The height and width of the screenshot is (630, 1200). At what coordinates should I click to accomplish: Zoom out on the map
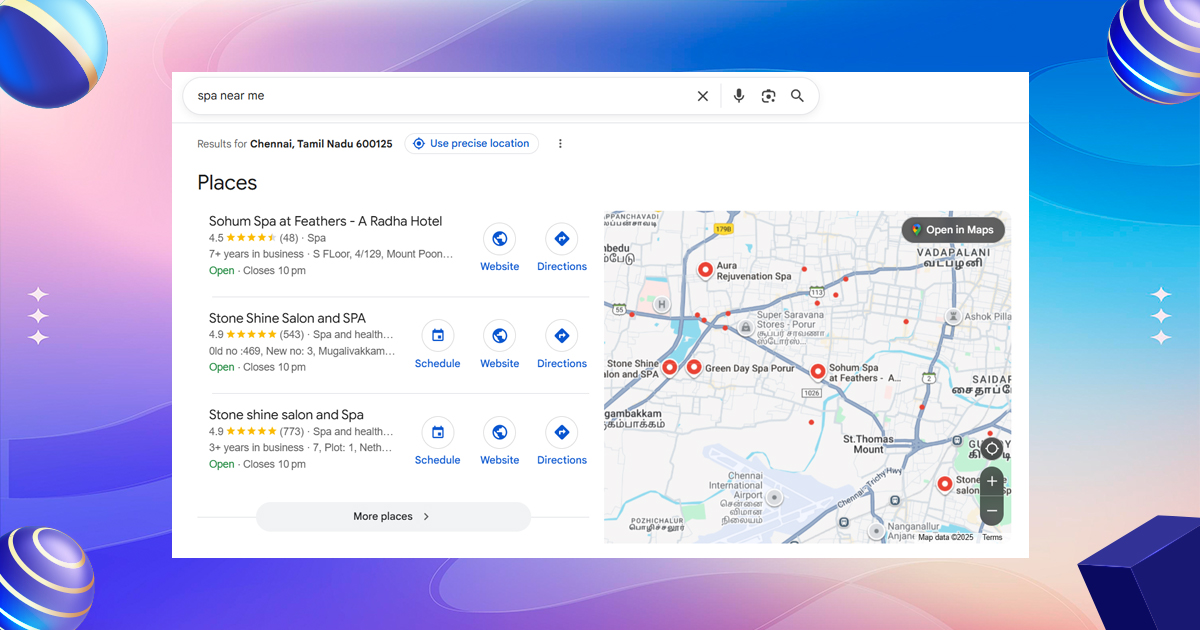pos(992,510)
